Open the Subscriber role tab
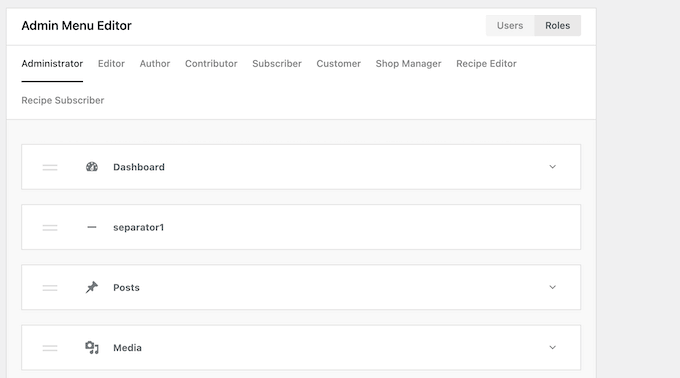Image resolution: width=680 pixels, height=378 pixels. tap(277, 64)
